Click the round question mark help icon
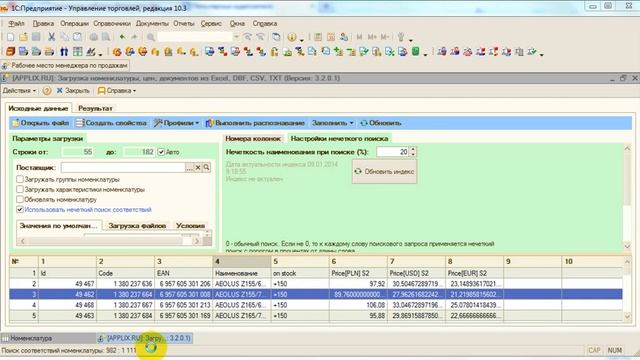The width and height of the screenshot is (640, 360). pos(47,91)
